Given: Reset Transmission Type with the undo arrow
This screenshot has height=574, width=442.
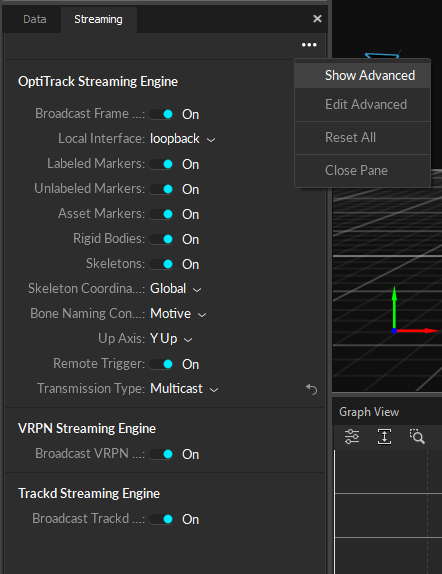Looking at the screenshot, I should 311,389.
